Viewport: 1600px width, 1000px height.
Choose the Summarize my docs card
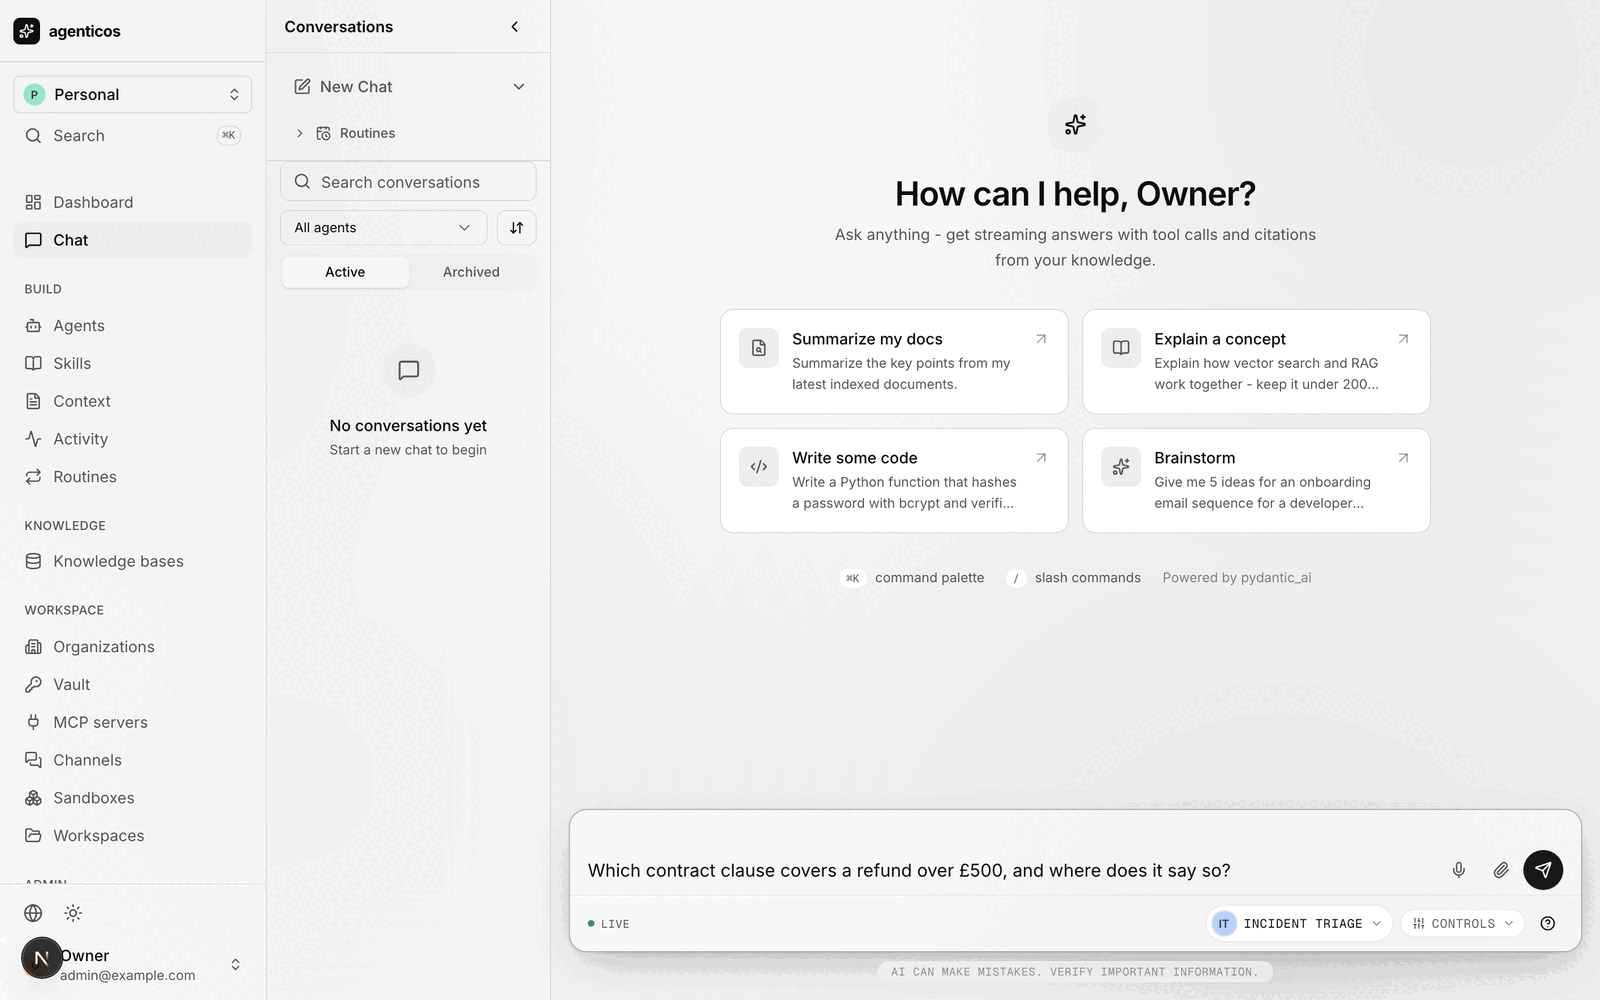[894, 362]
